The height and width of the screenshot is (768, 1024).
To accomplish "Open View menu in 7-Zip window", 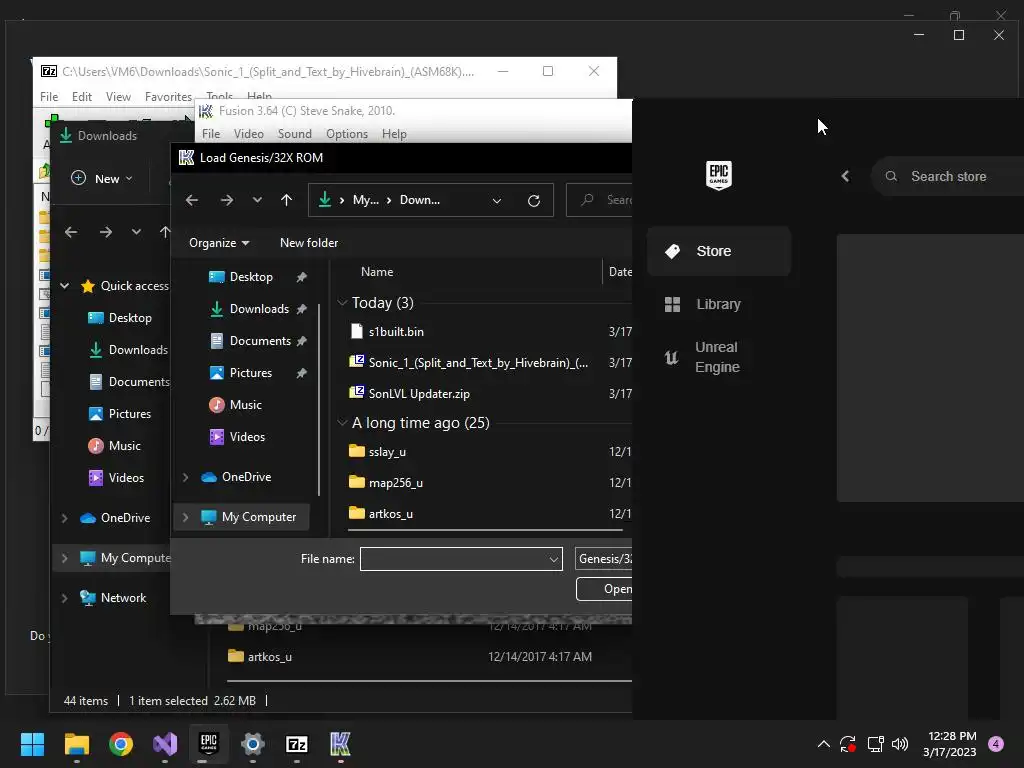I will (118, 97).
